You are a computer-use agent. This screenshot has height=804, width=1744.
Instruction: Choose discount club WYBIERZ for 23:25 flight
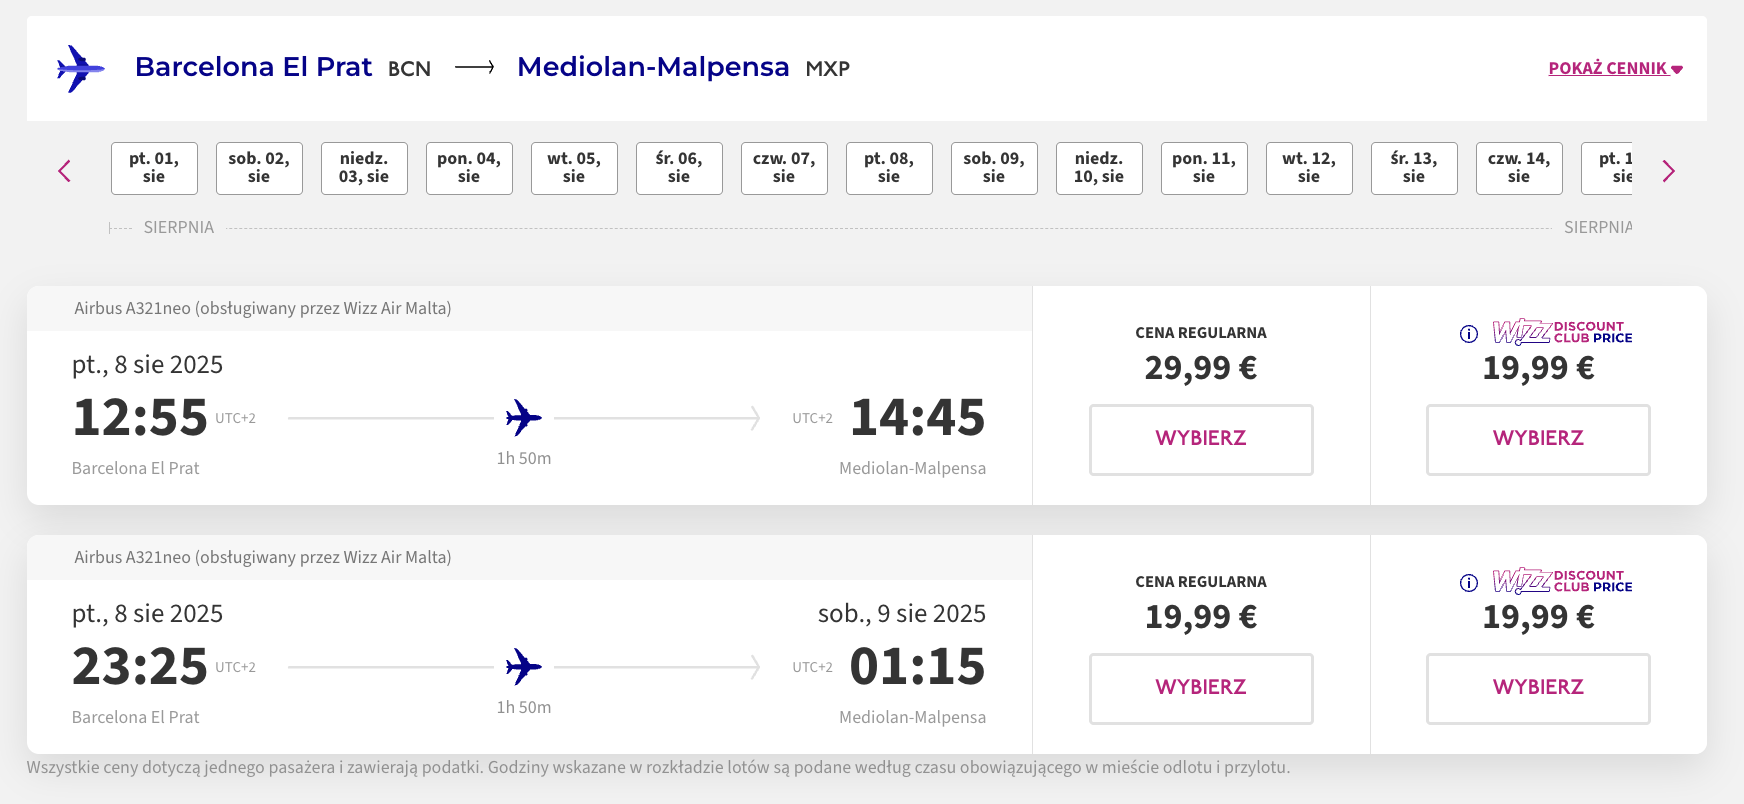pyautogui.click(x=1538, y=688)
